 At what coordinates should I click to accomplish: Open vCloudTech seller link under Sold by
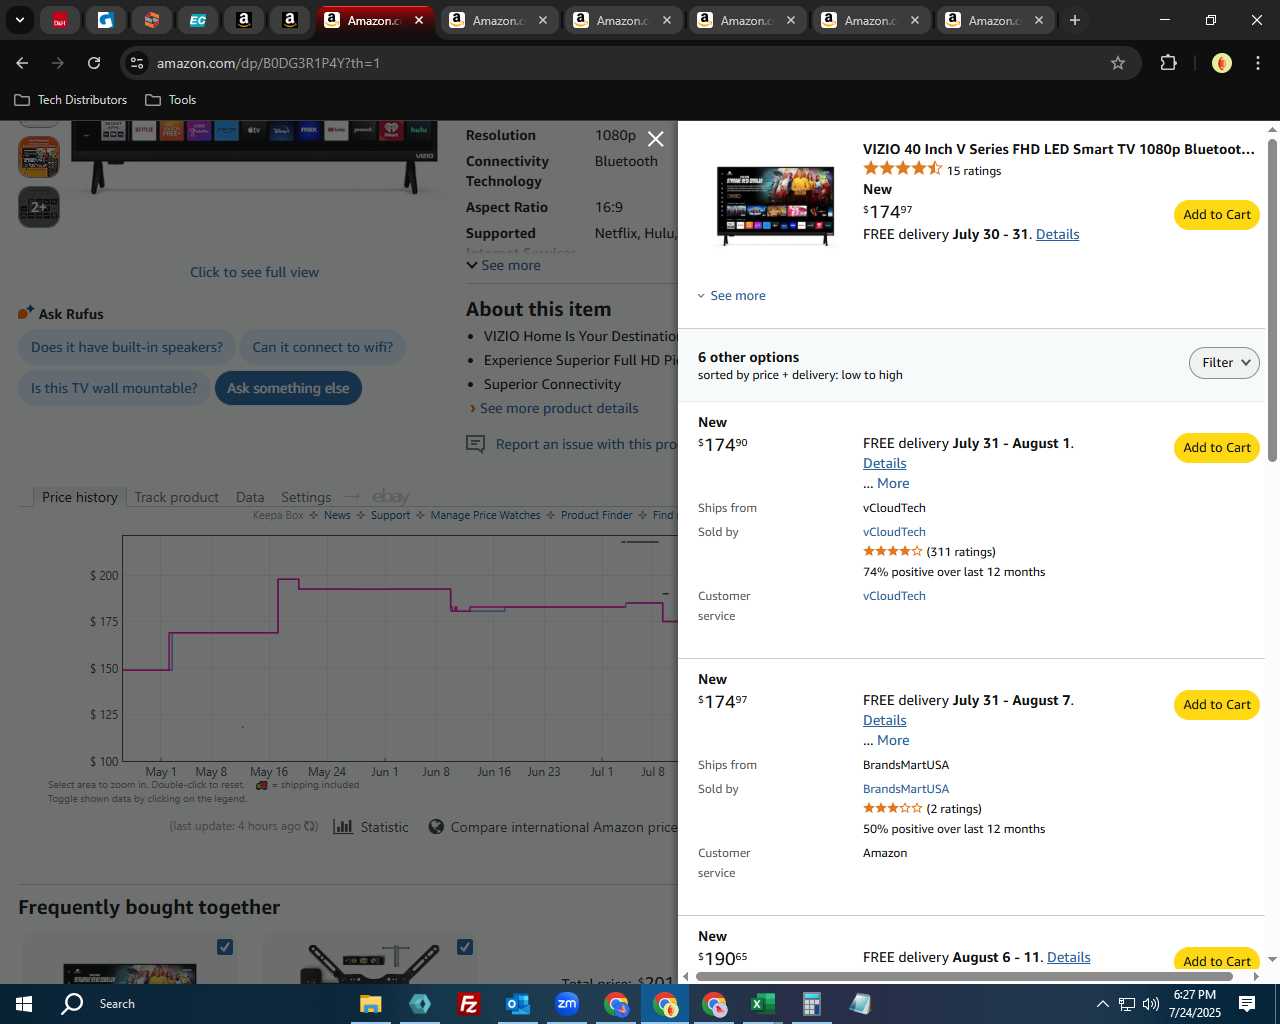point(894,532)
